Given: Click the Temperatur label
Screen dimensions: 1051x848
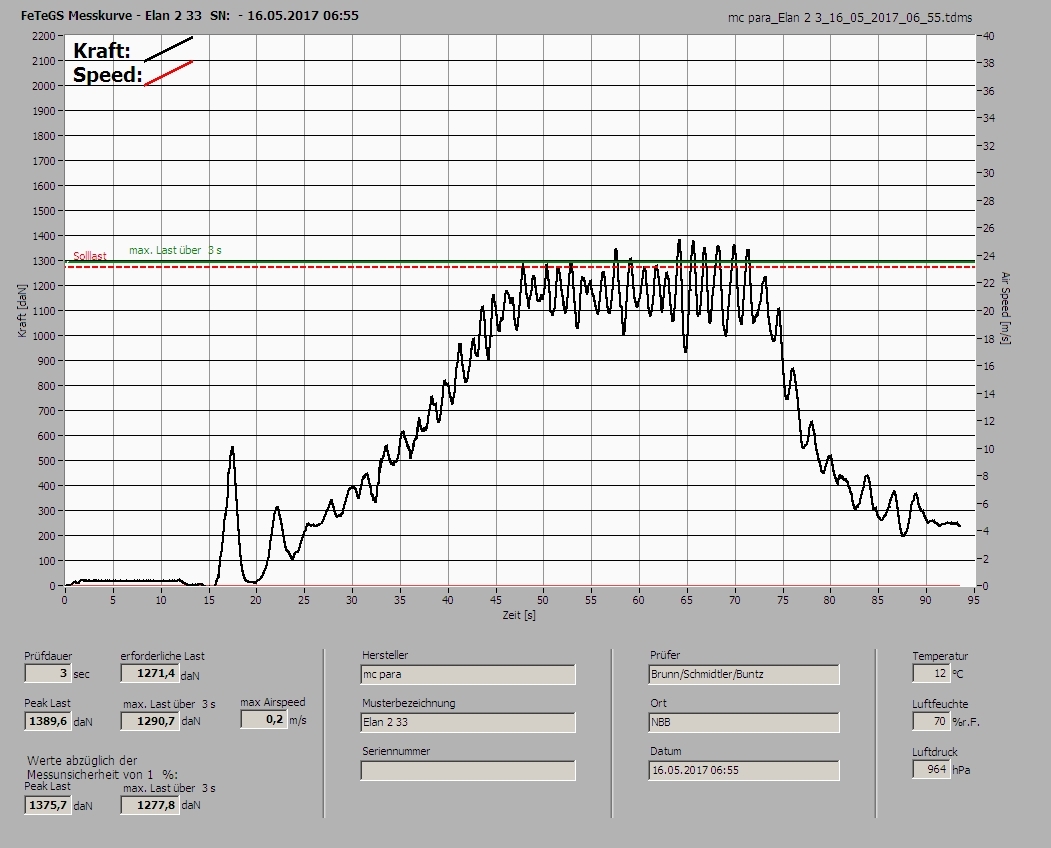Looking at the screenshot, I should (940, 656).
